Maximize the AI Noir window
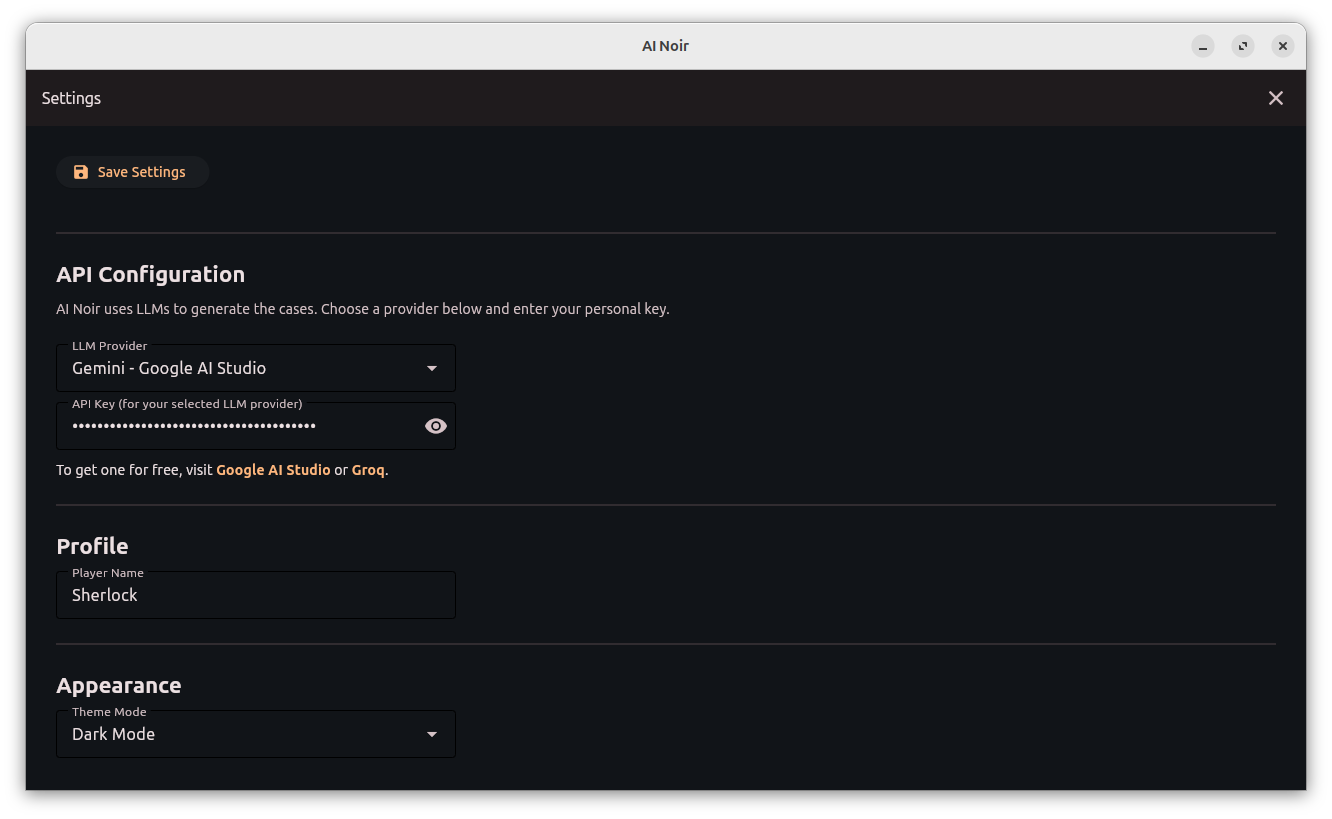Screen dimensions: 1332x819 click(x=1243, y=46)
